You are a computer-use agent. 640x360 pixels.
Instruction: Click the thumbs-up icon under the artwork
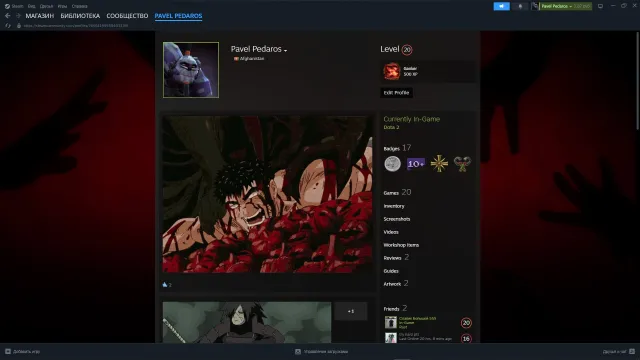pos(165,284)
